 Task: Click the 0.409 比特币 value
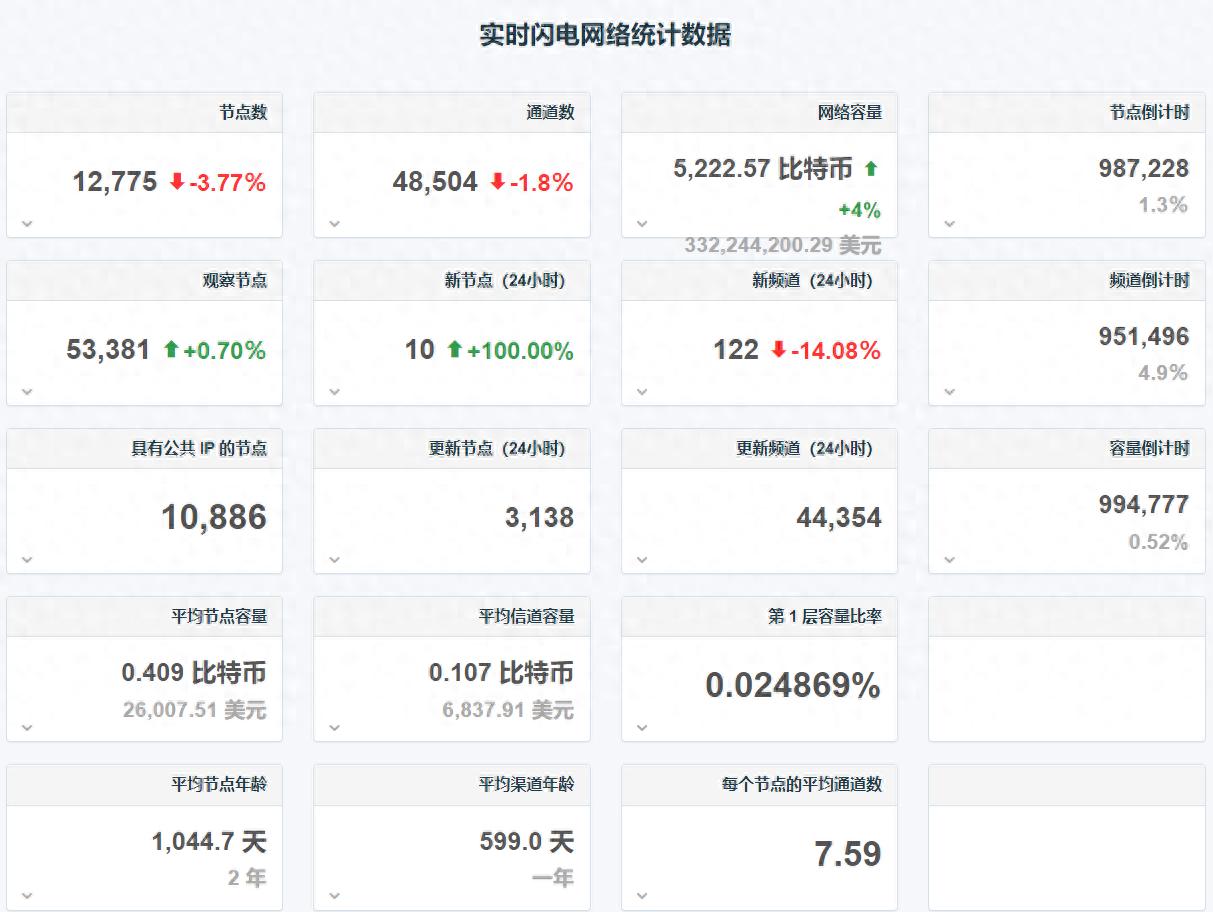194,673
